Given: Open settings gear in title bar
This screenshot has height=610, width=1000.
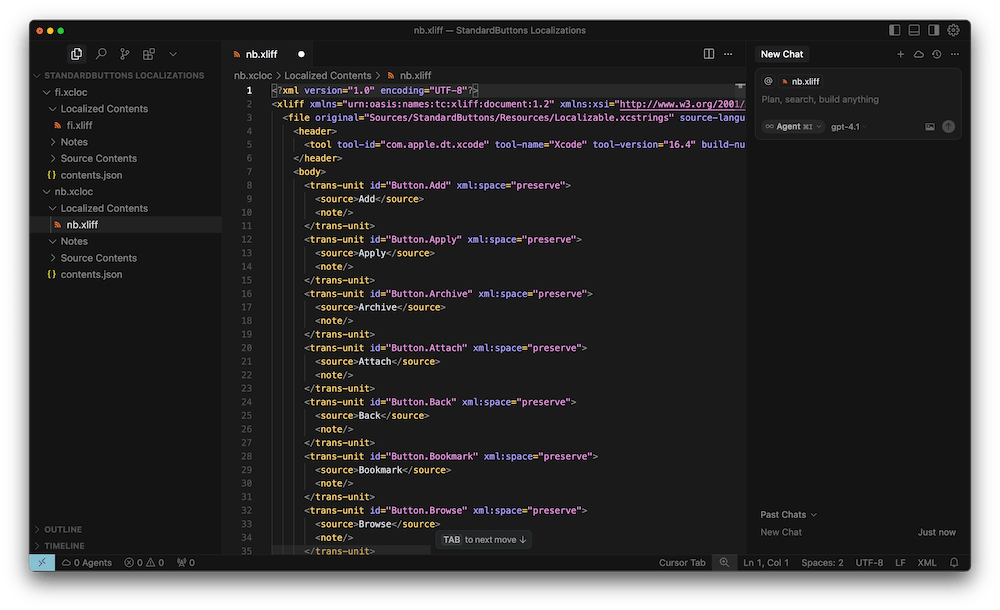Looking at the screenshot, I should click(953, 30).
